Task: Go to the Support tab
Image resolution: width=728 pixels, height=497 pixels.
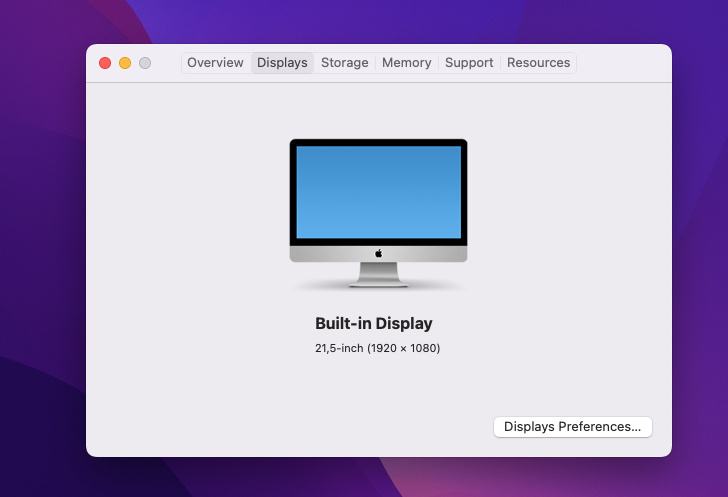Action: tap(469, 63)
